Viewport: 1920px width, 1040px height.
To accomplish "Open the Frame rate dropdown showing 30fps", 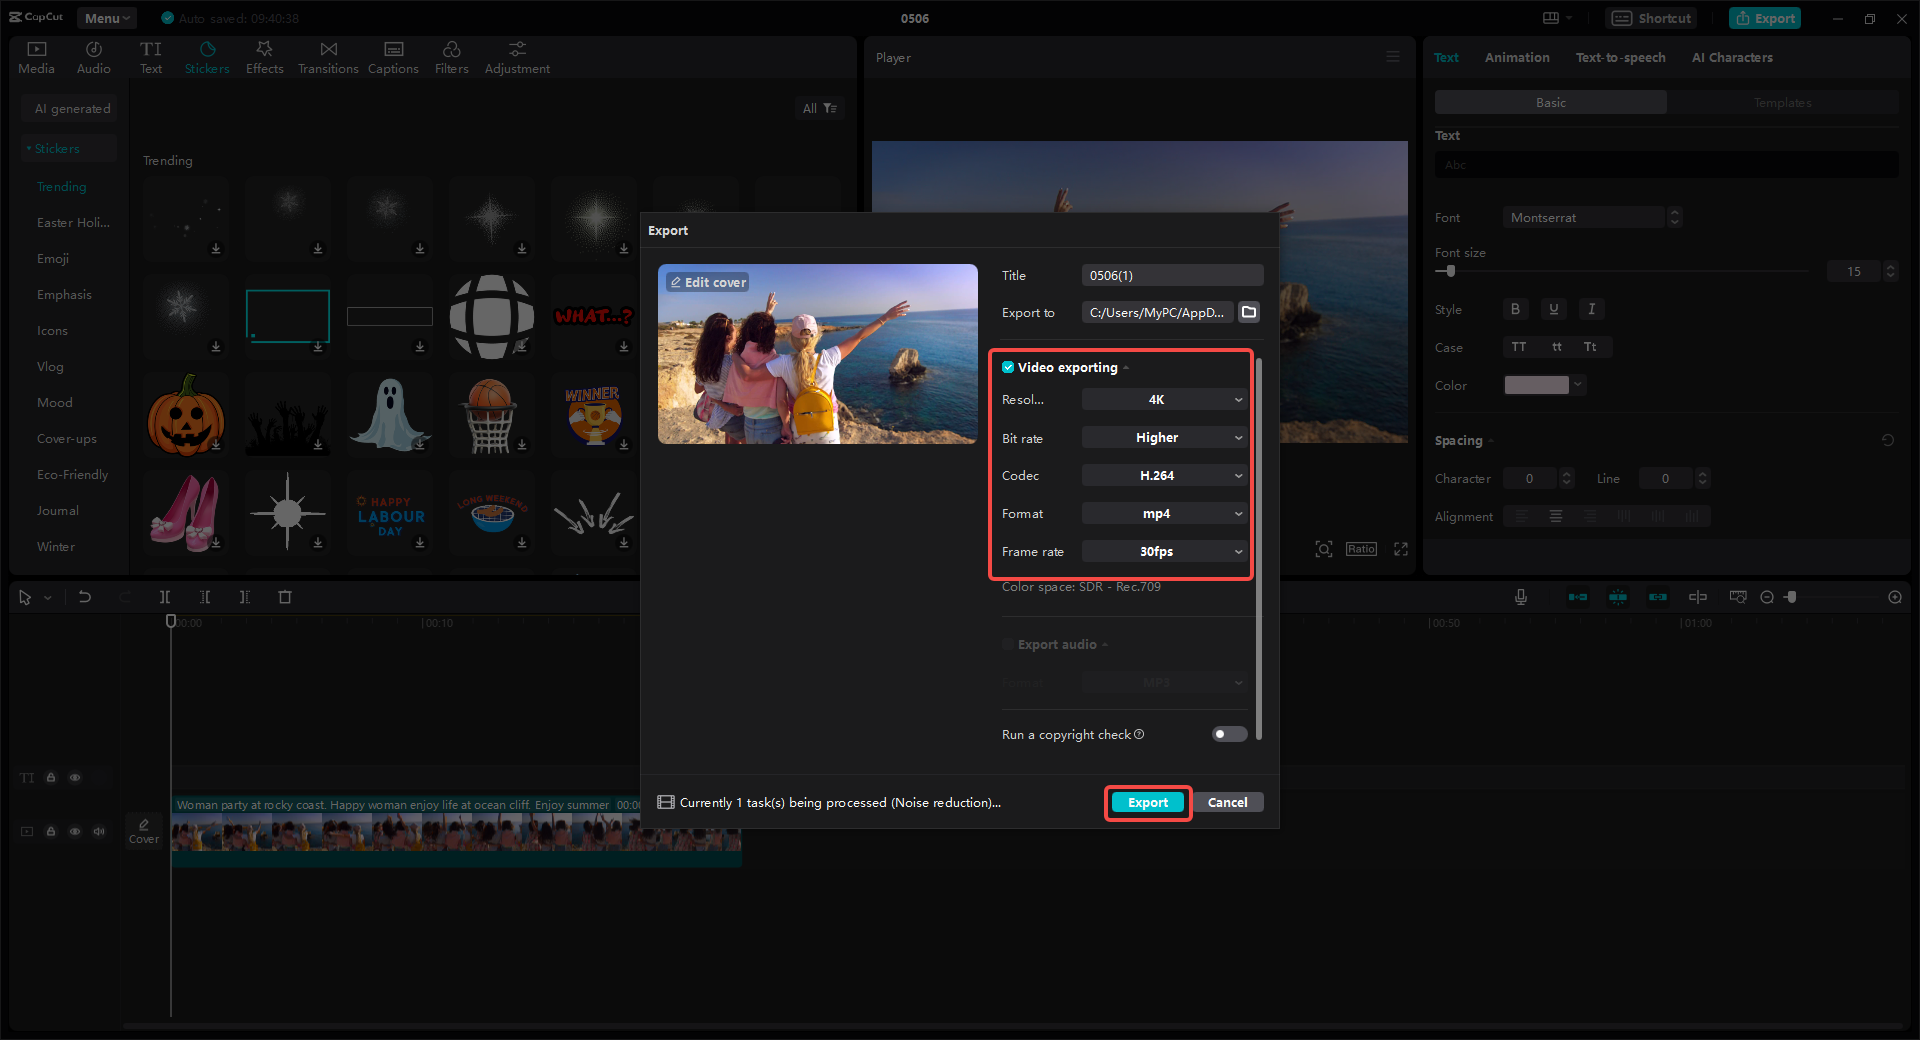I will (x=1164, y=551).
